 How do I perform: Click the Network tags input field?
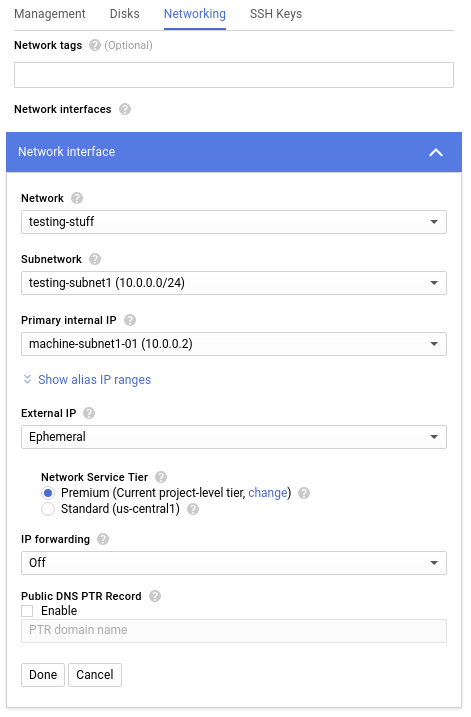click(234, 75)
